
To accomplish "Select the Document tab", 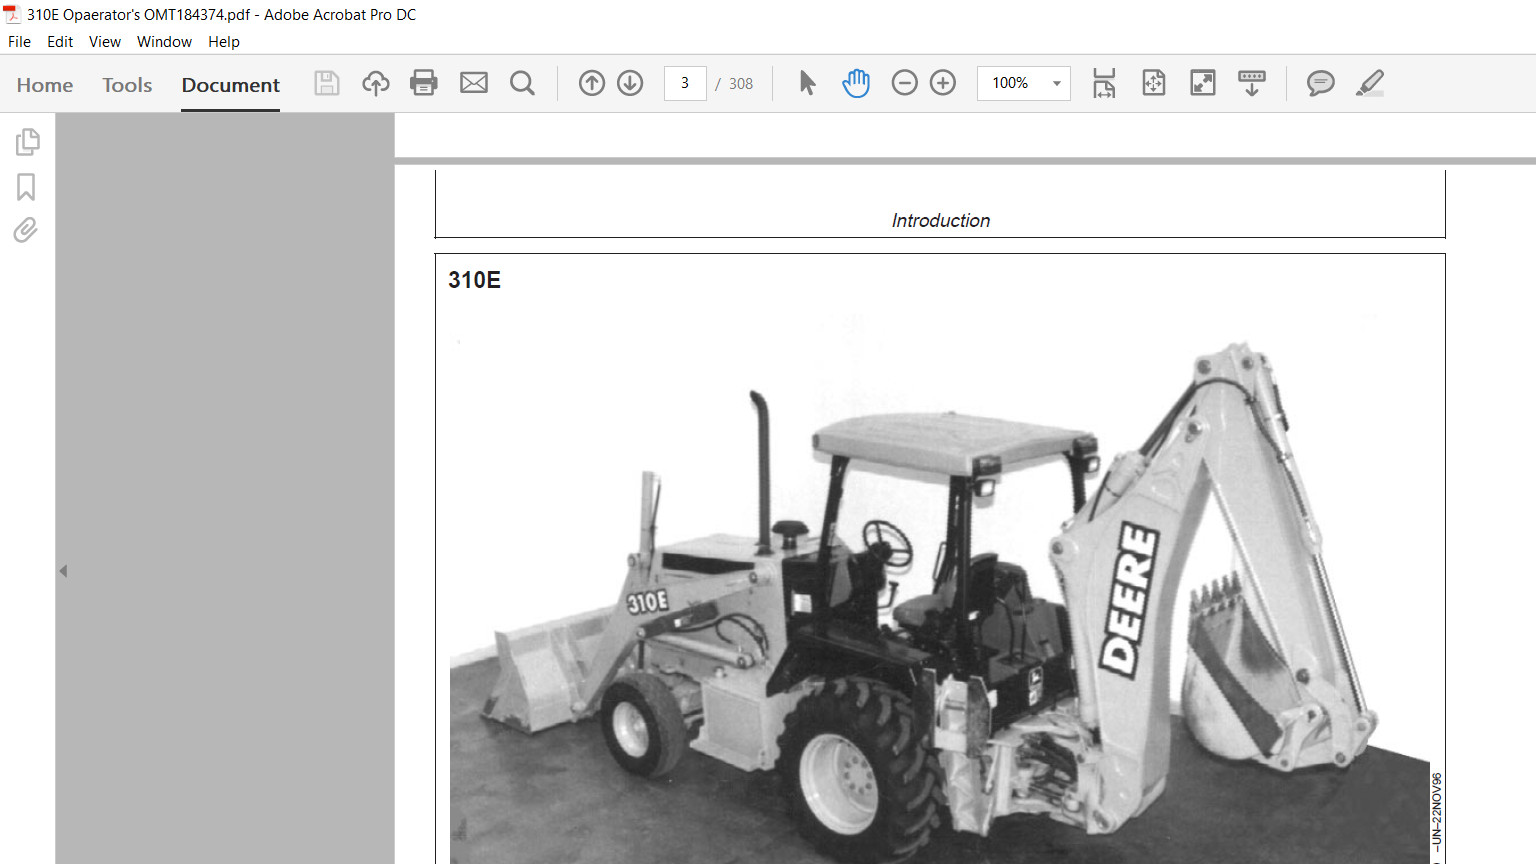I will 231,85.
